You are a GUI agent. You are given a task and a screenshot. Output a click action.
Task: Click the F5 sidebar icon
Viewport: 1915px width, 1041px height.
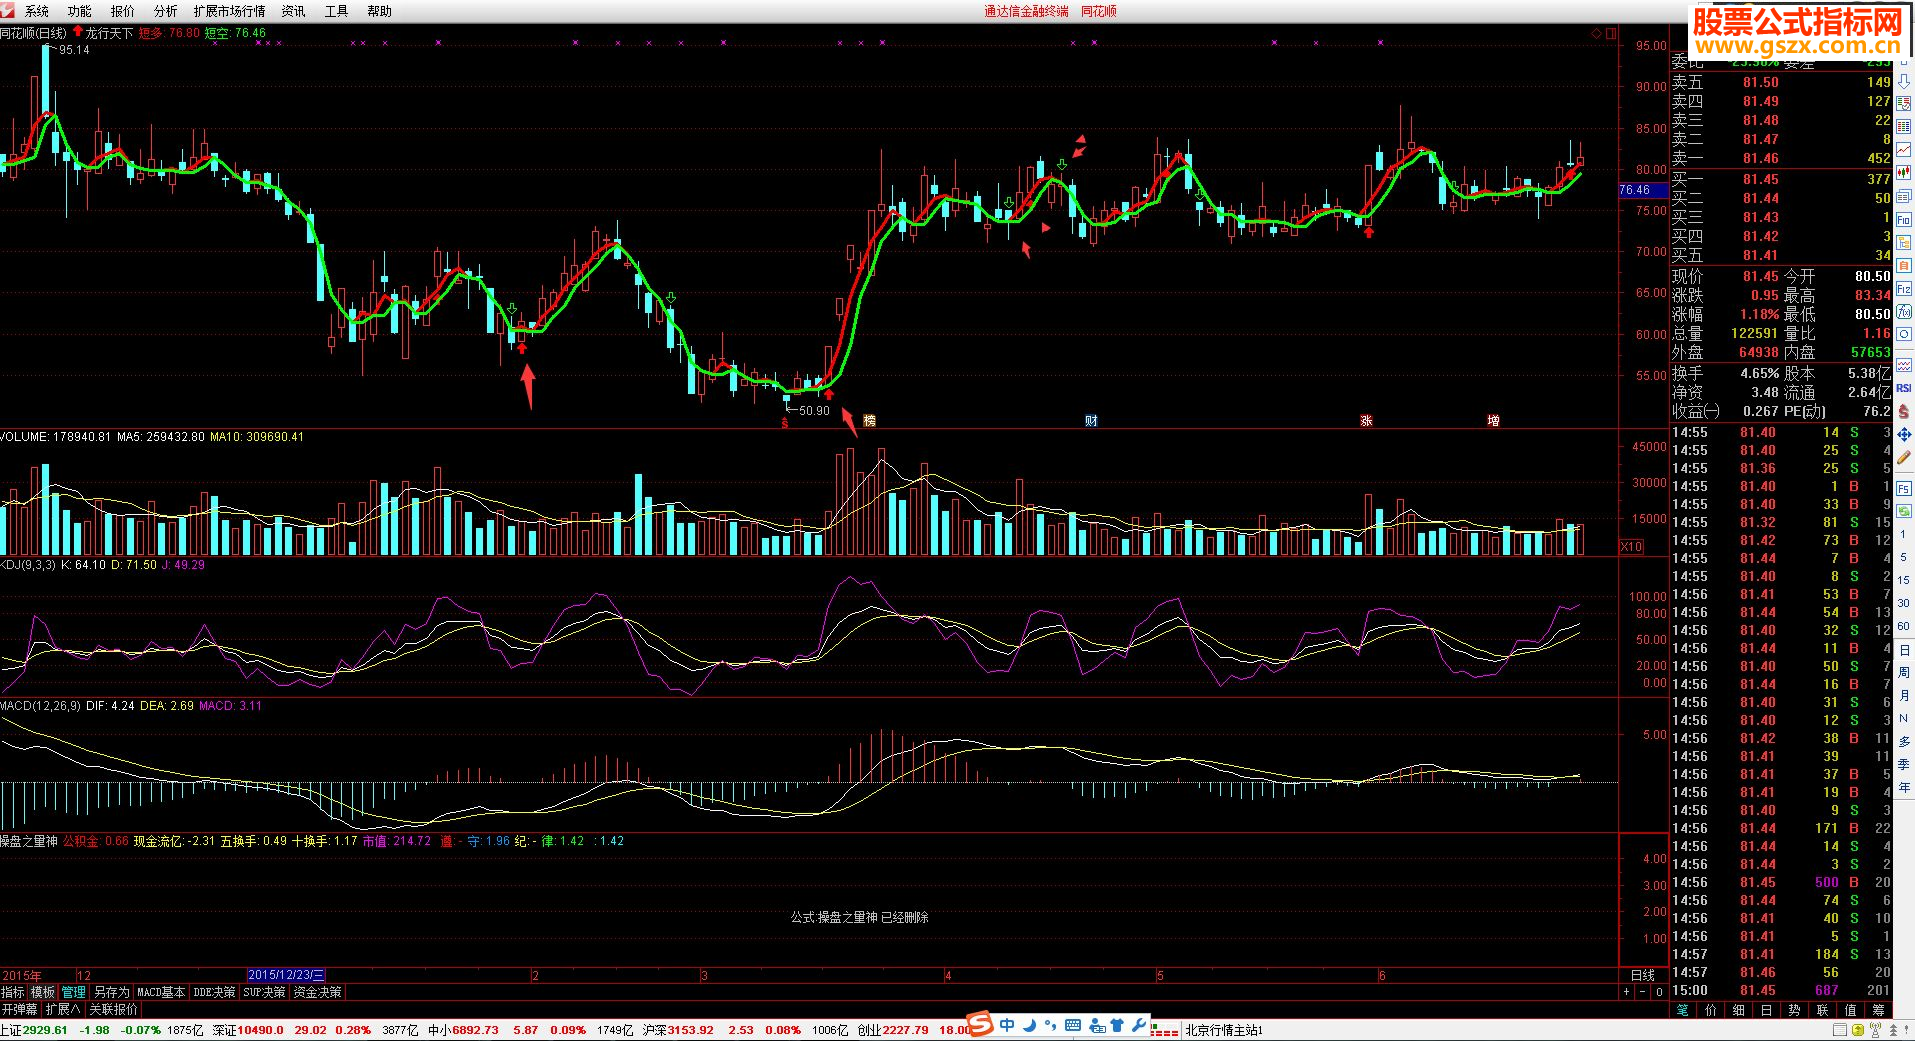tap(1903, 487)
